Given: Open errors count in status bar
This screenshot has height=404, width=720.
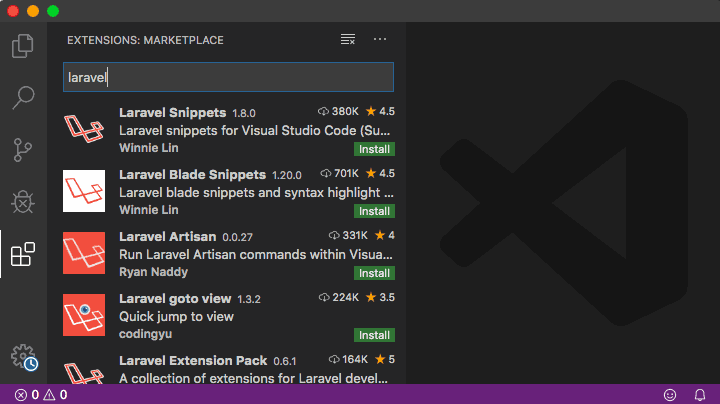Looking at the screenshot, I should (27, 395).
